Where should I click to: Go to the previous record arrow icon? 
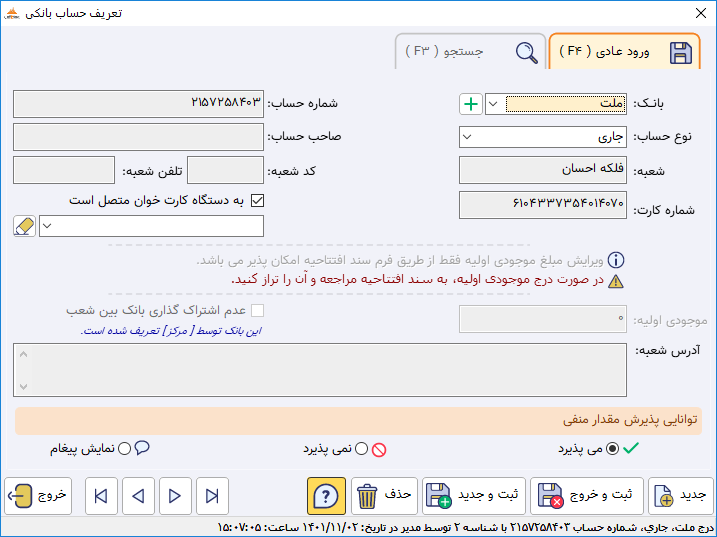pyautogui.click(x=138, y=496)
